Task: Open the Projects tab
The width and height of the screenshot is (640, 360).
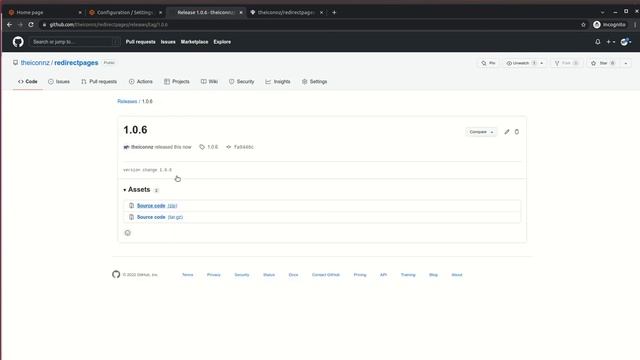Action: (x=177, y=82)
